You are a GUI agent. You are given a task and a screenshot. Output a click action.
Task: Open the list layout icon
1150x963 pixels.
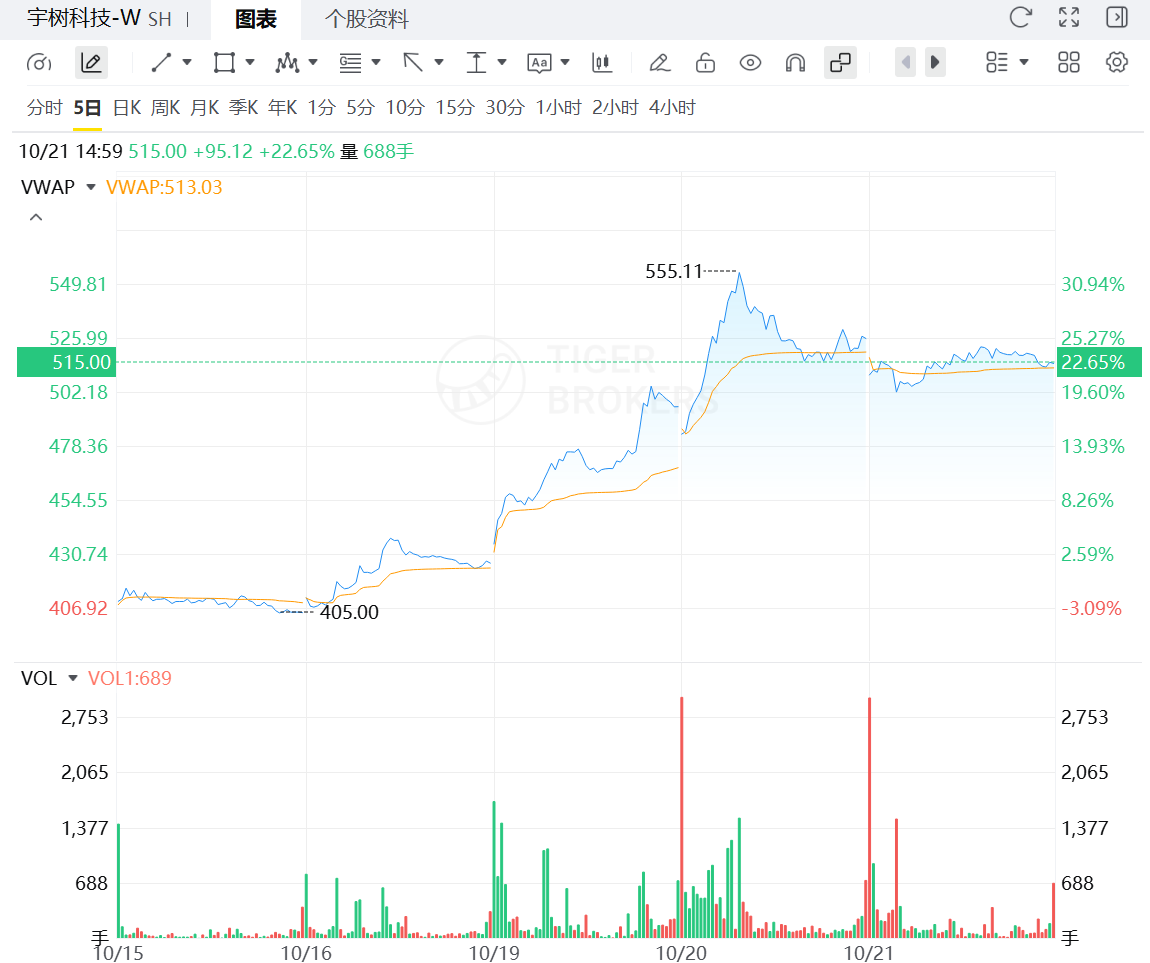tap(997, 62)
